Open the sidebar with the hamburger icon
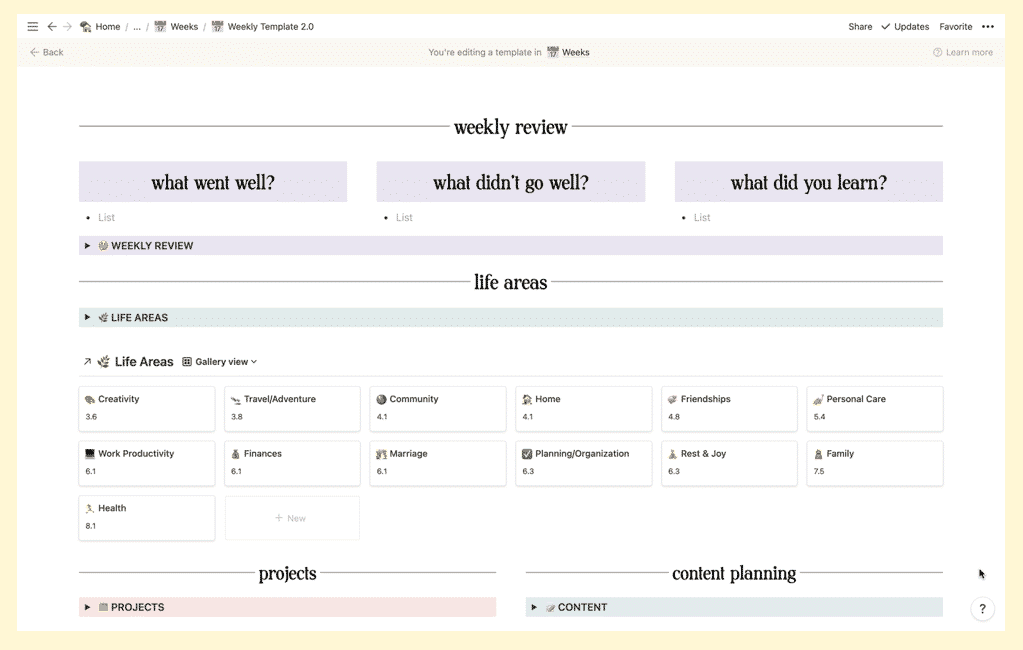 tap(32, 26)
